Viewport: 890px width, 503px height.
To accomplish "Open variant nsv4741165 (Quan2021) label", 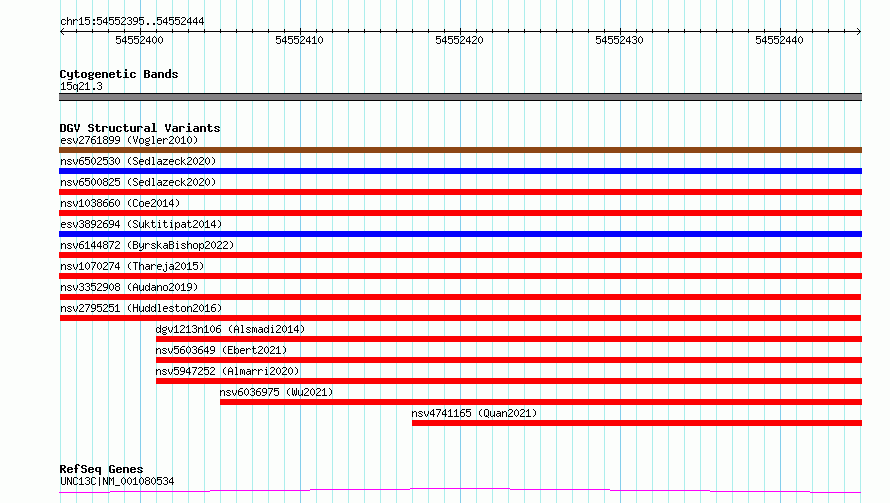I will click(x=474, y=413).
